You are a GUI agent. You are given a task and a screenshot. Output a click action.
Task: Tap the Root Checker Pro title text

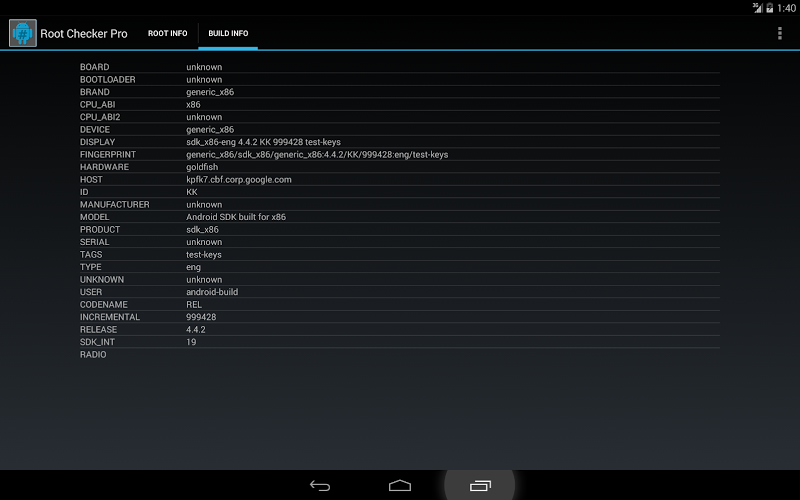click(x=84, y=34)
